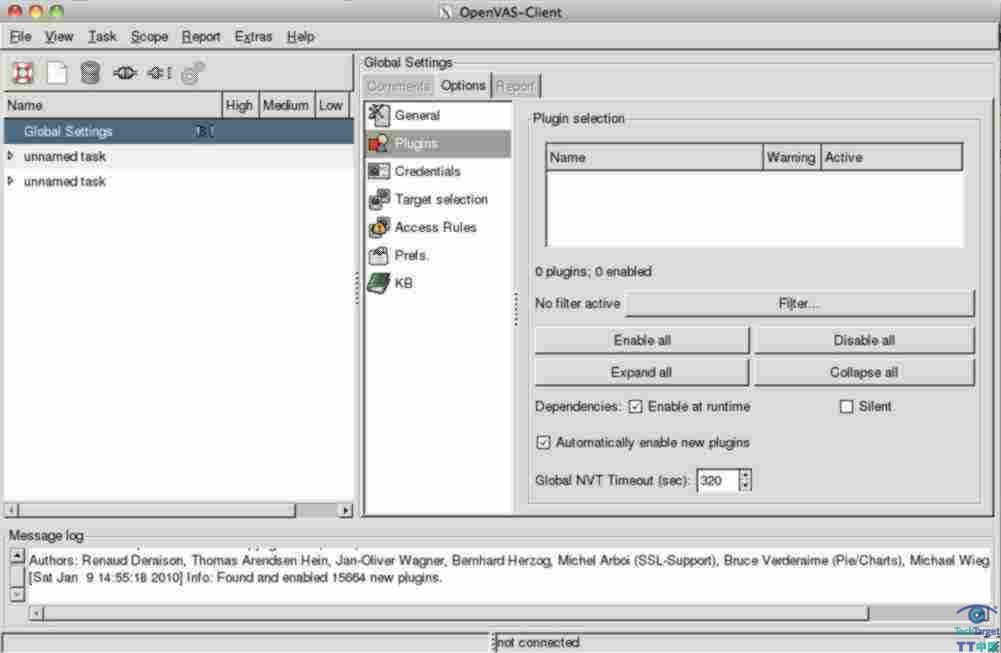Toggle Enable at runtime dependencies checkbox
1001x653 pixels.
click(635, 407)
